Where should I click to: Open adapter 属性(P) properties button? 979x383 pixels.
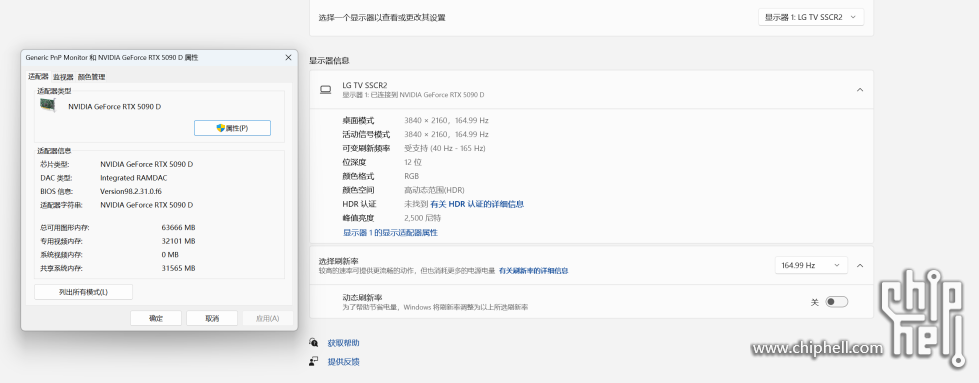point(232,127)
